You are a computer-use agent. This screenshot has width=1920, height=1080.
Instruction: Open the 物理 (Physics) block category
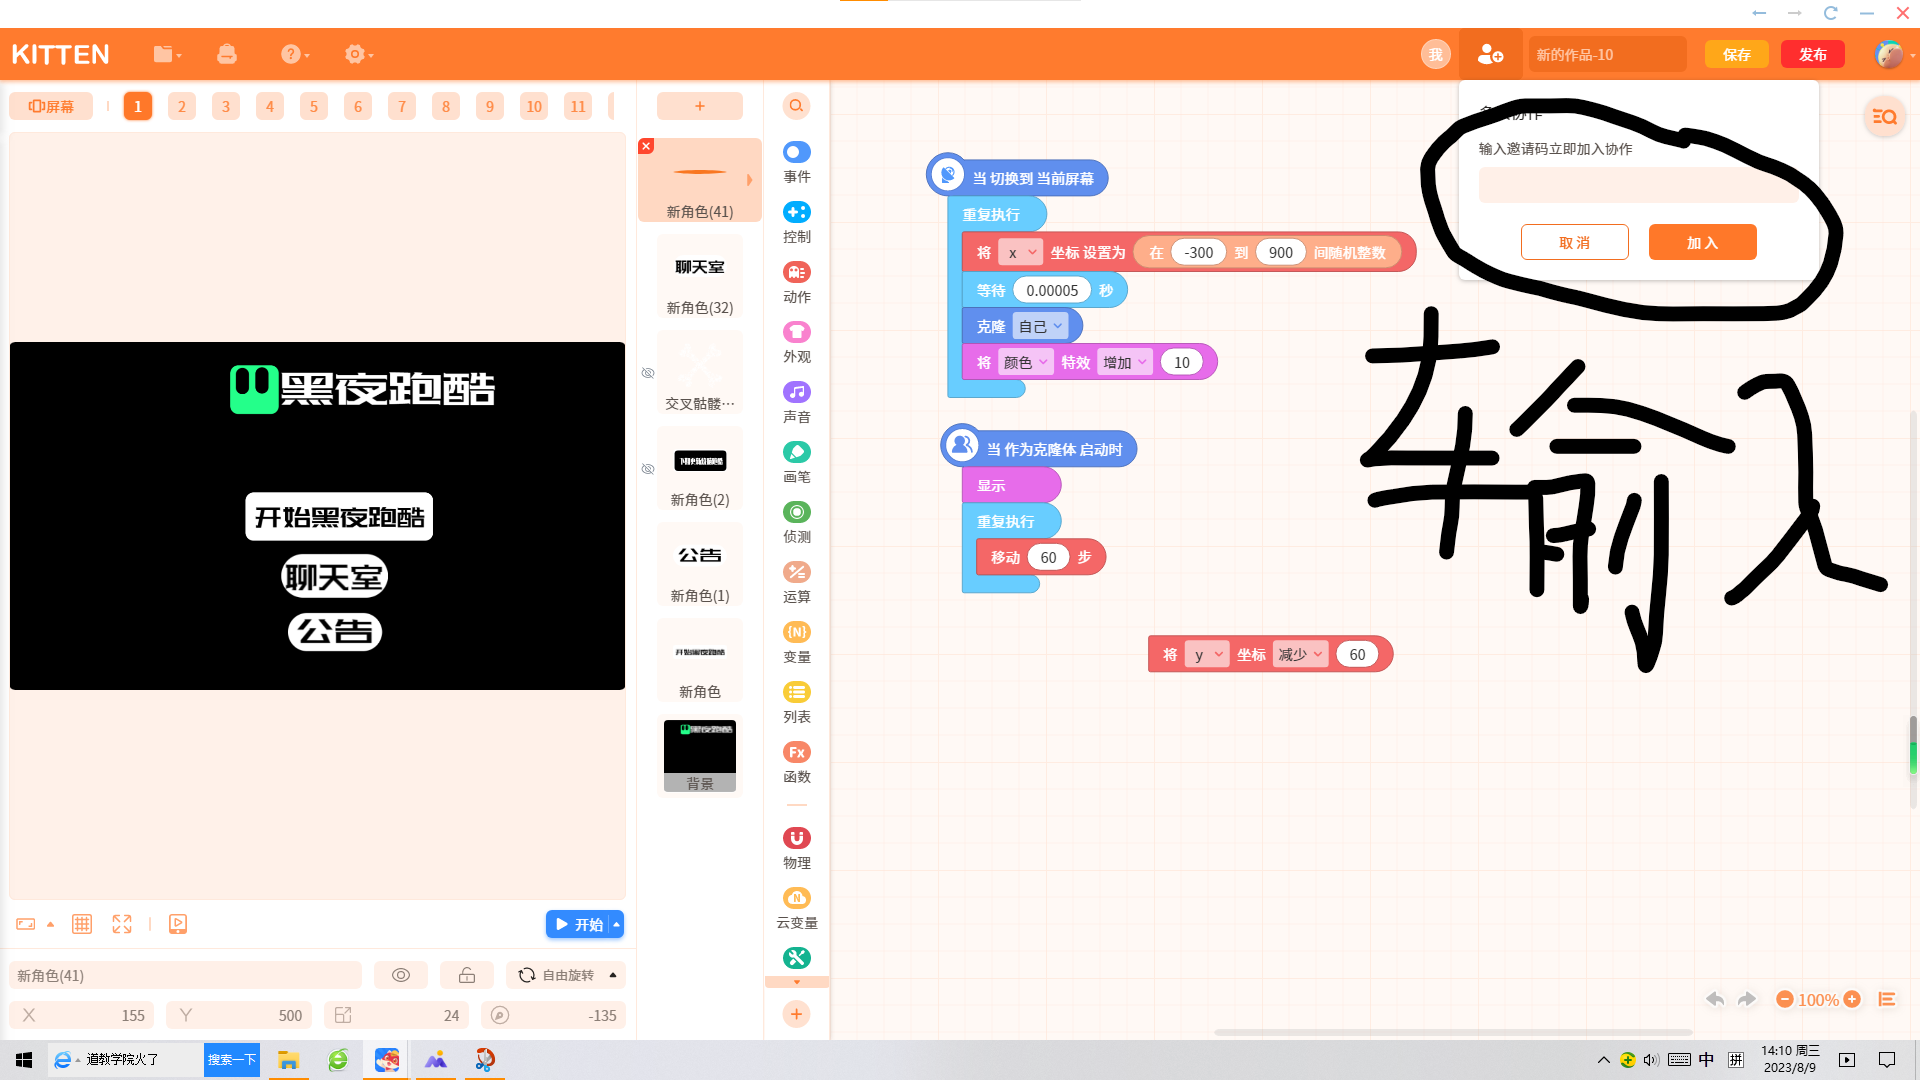pos(797,848)
